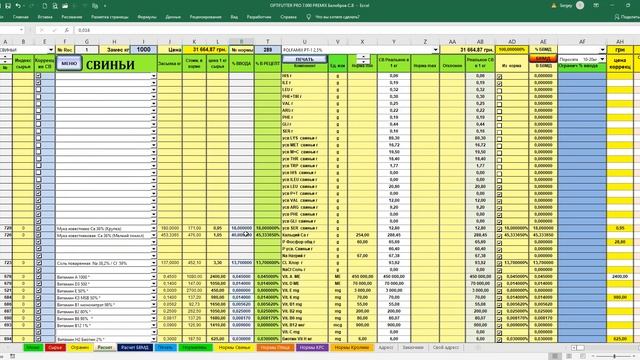Screen dimensions: 640x360
Task: Click the Tell Me lightbulb icon
Action: point(309,17)
